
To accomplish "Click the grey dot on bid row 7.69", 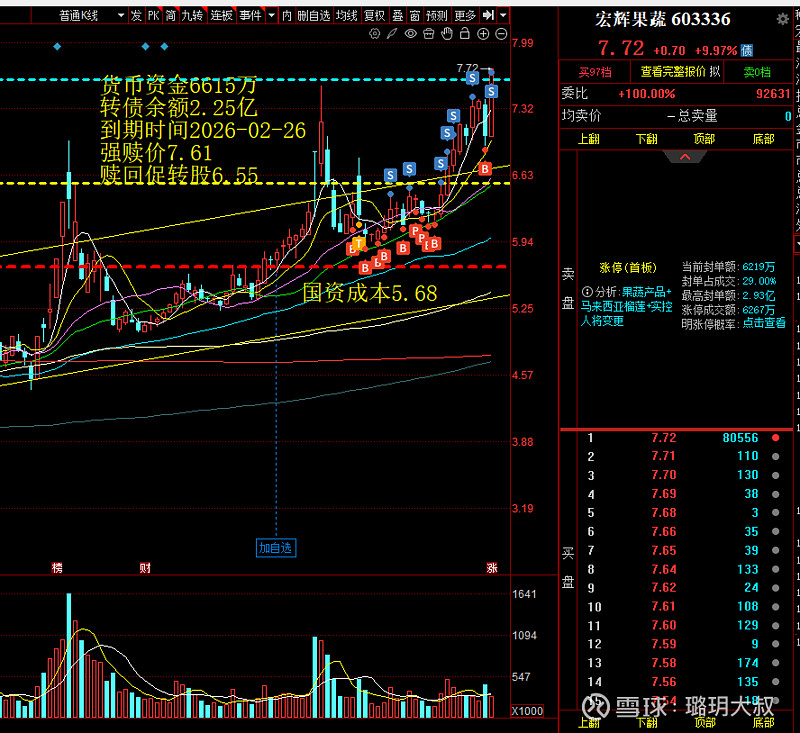I will pos(776,494).
